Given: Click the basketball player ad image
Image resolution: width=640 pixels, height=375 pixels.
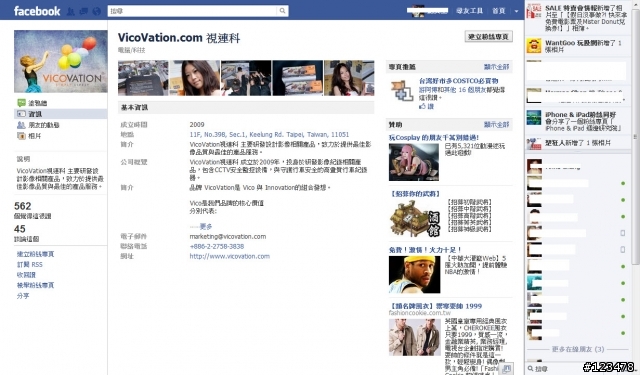Looking at the screenshot, I should [414, 275].
